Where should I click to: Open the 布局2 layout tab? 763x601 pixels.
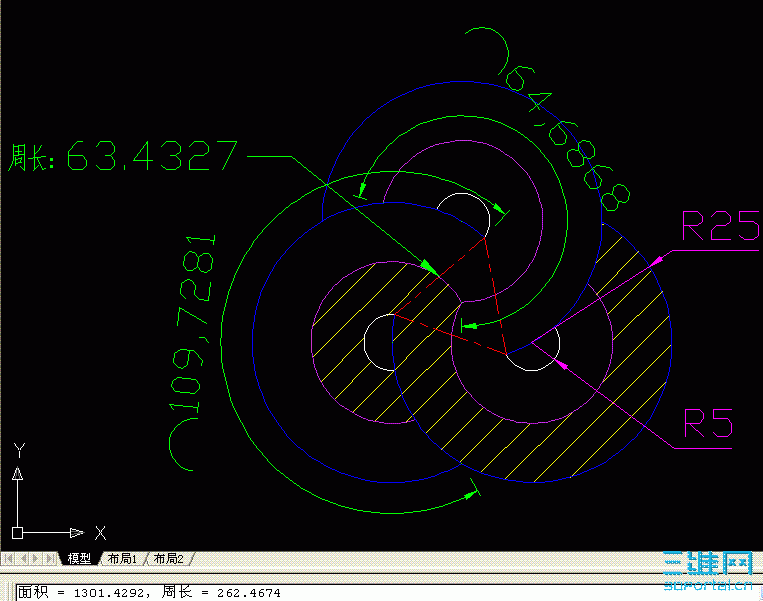pyautogui.click(x=168, y=558)
